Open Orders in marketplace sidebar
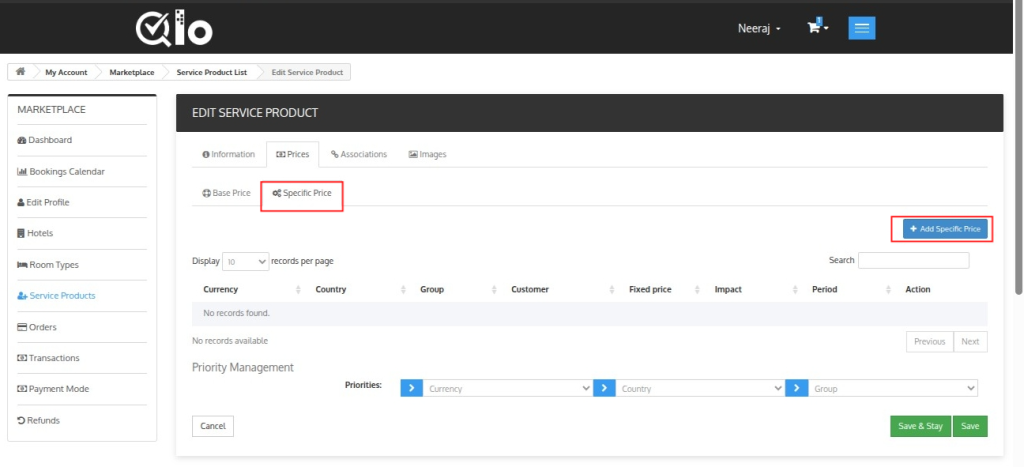This screenshot has height=467, width=1024. 37,327
